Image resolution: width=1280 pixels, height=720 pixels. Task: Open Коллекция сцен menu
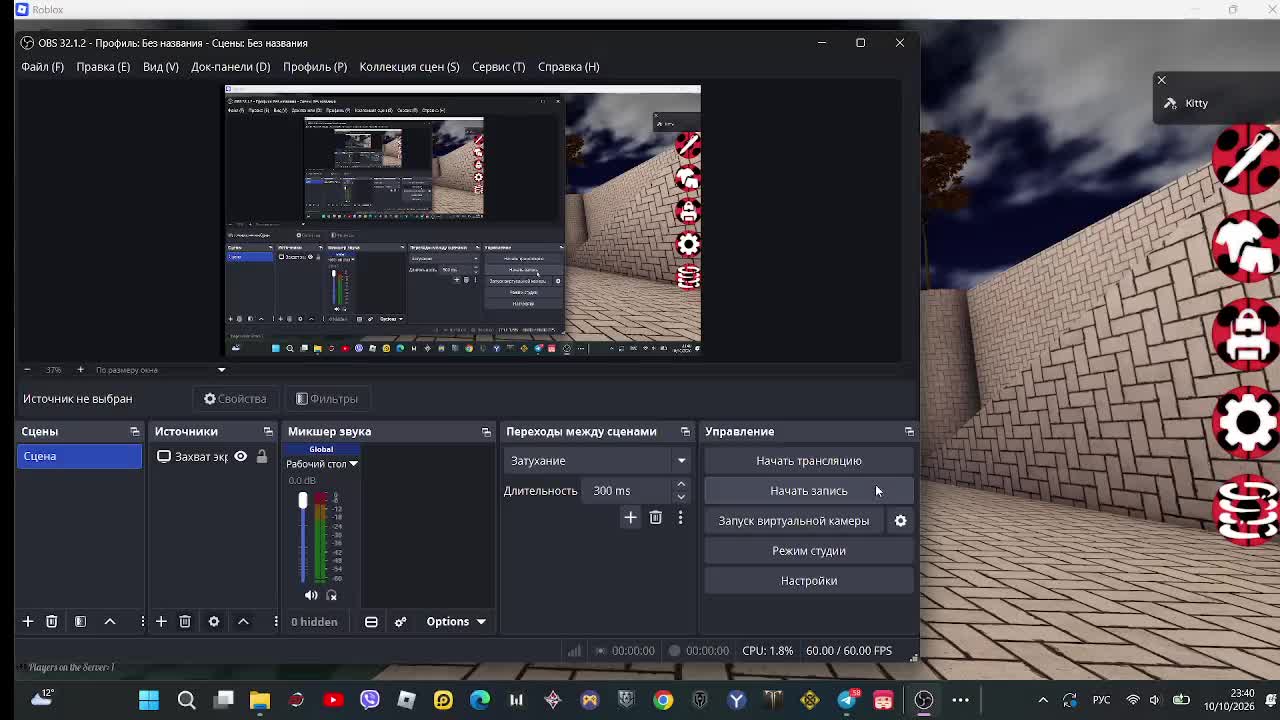409,66
